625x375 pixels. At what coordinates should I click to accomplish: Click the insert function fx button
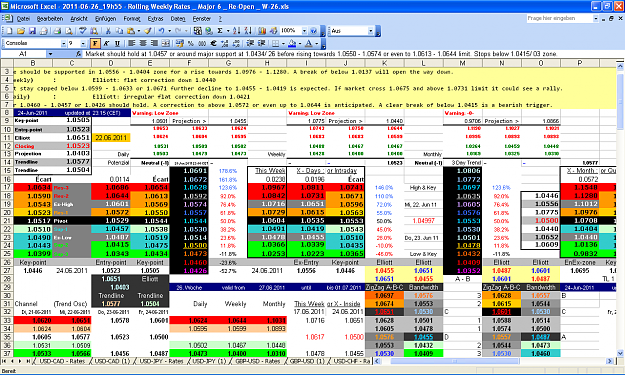tap(79, 54)
